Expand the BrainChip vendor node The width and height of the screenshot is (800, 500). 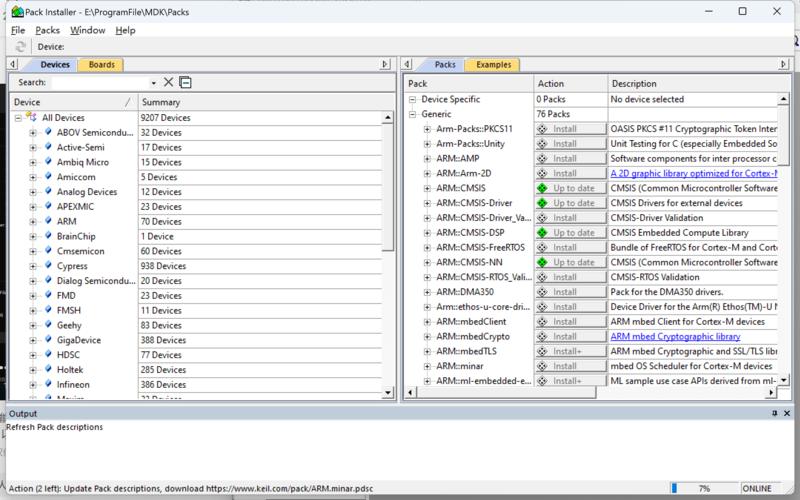pyautogui.click(x=33, y=236)
